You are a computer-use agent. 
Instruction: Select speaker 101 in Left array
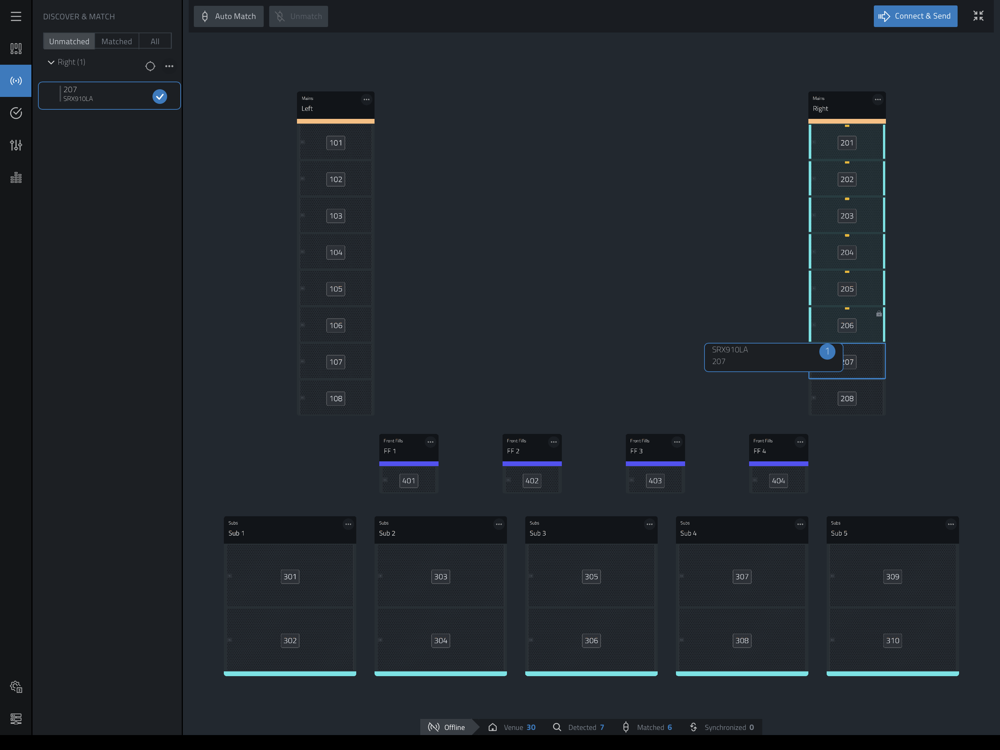(336, 143)
